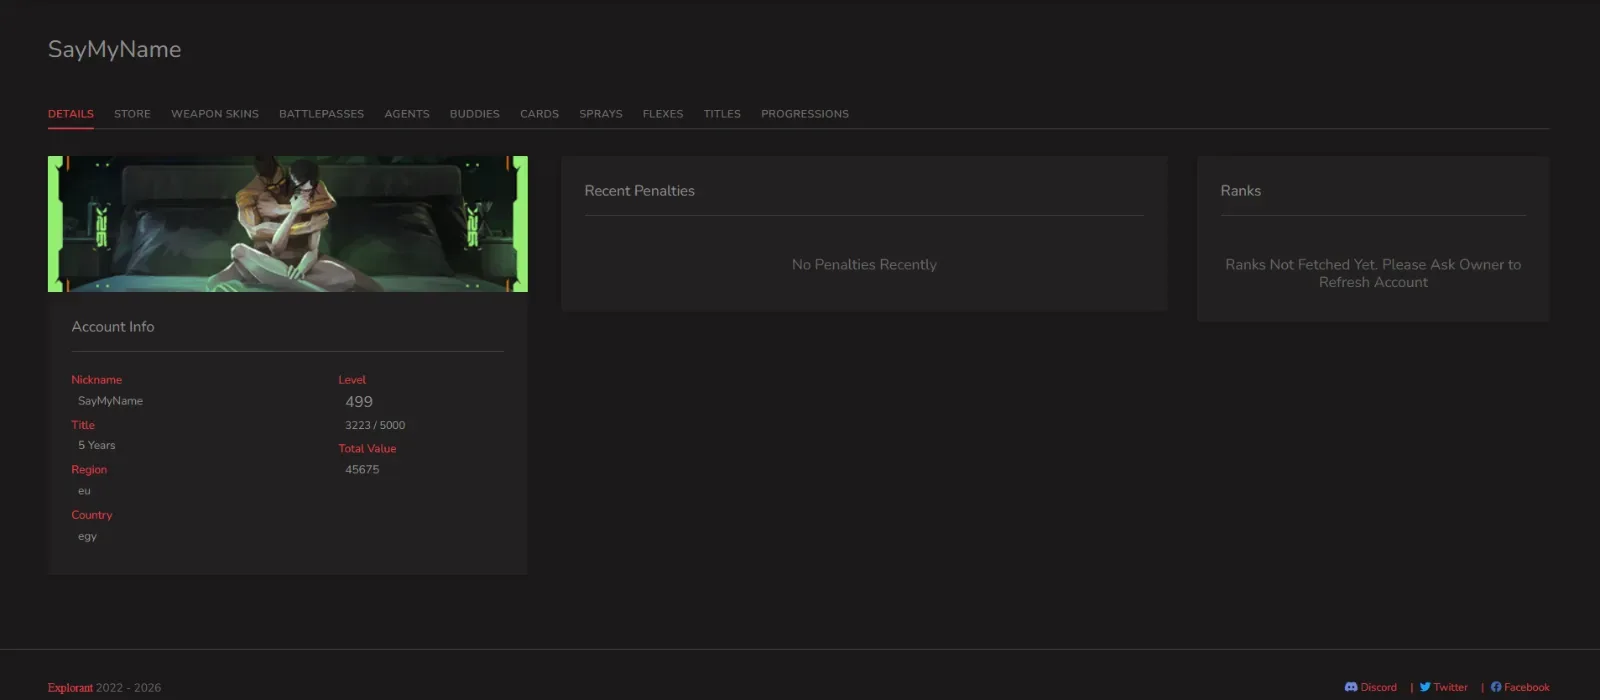Click the Country field label

click(x=91, y=515)
